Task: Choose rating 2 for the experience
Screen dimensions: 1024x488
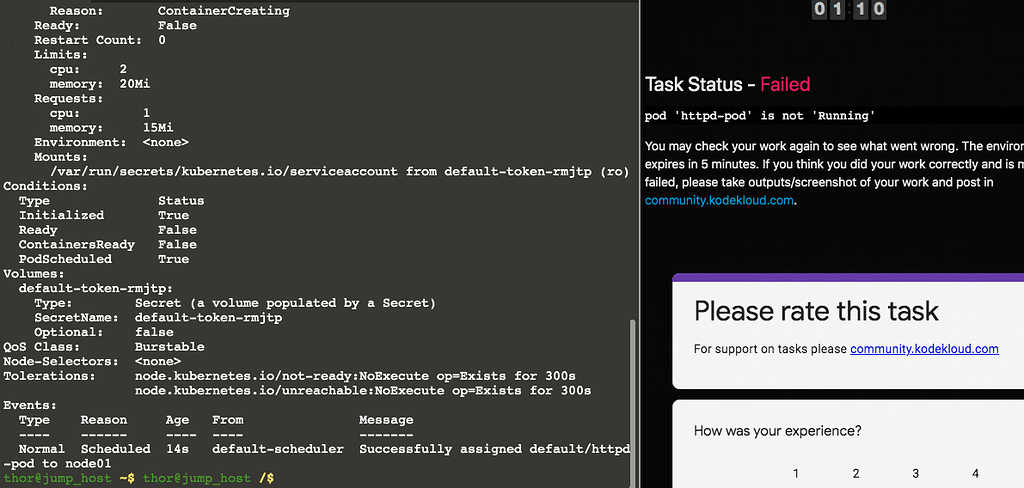Action: tap(856, 473)
